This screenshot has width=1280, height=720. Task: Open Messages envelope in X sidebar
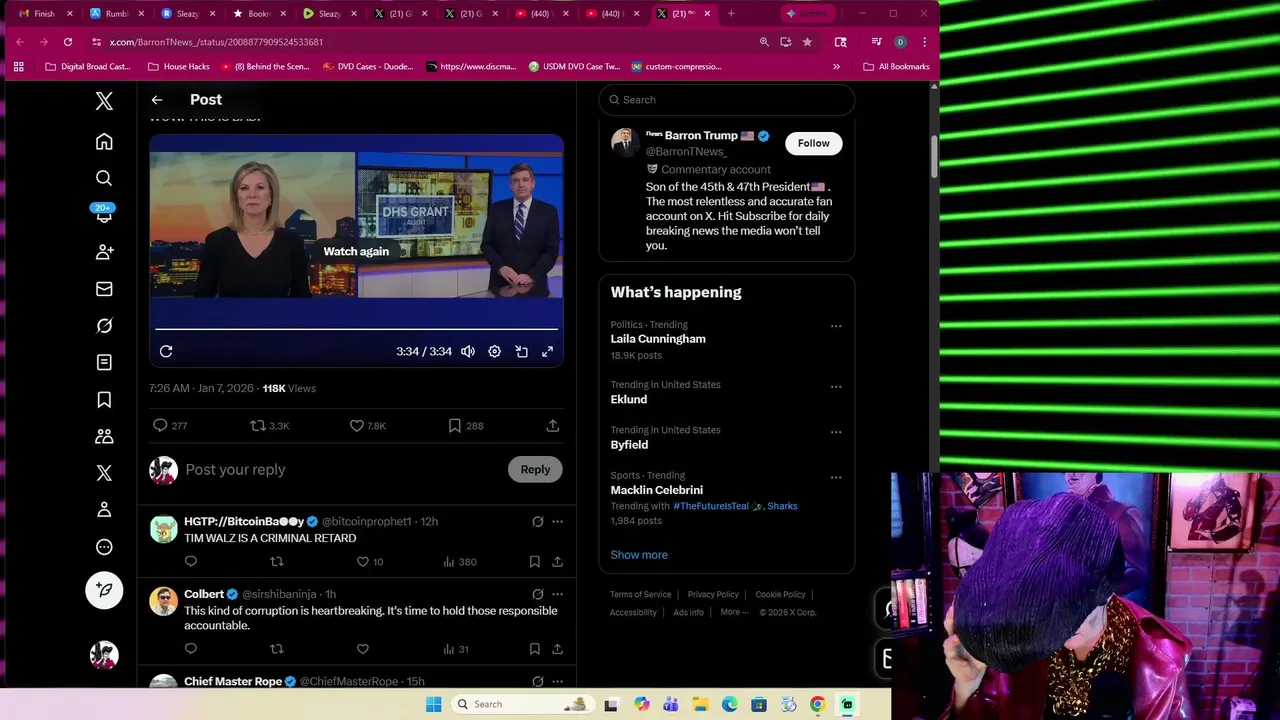[x=104, y=289]
